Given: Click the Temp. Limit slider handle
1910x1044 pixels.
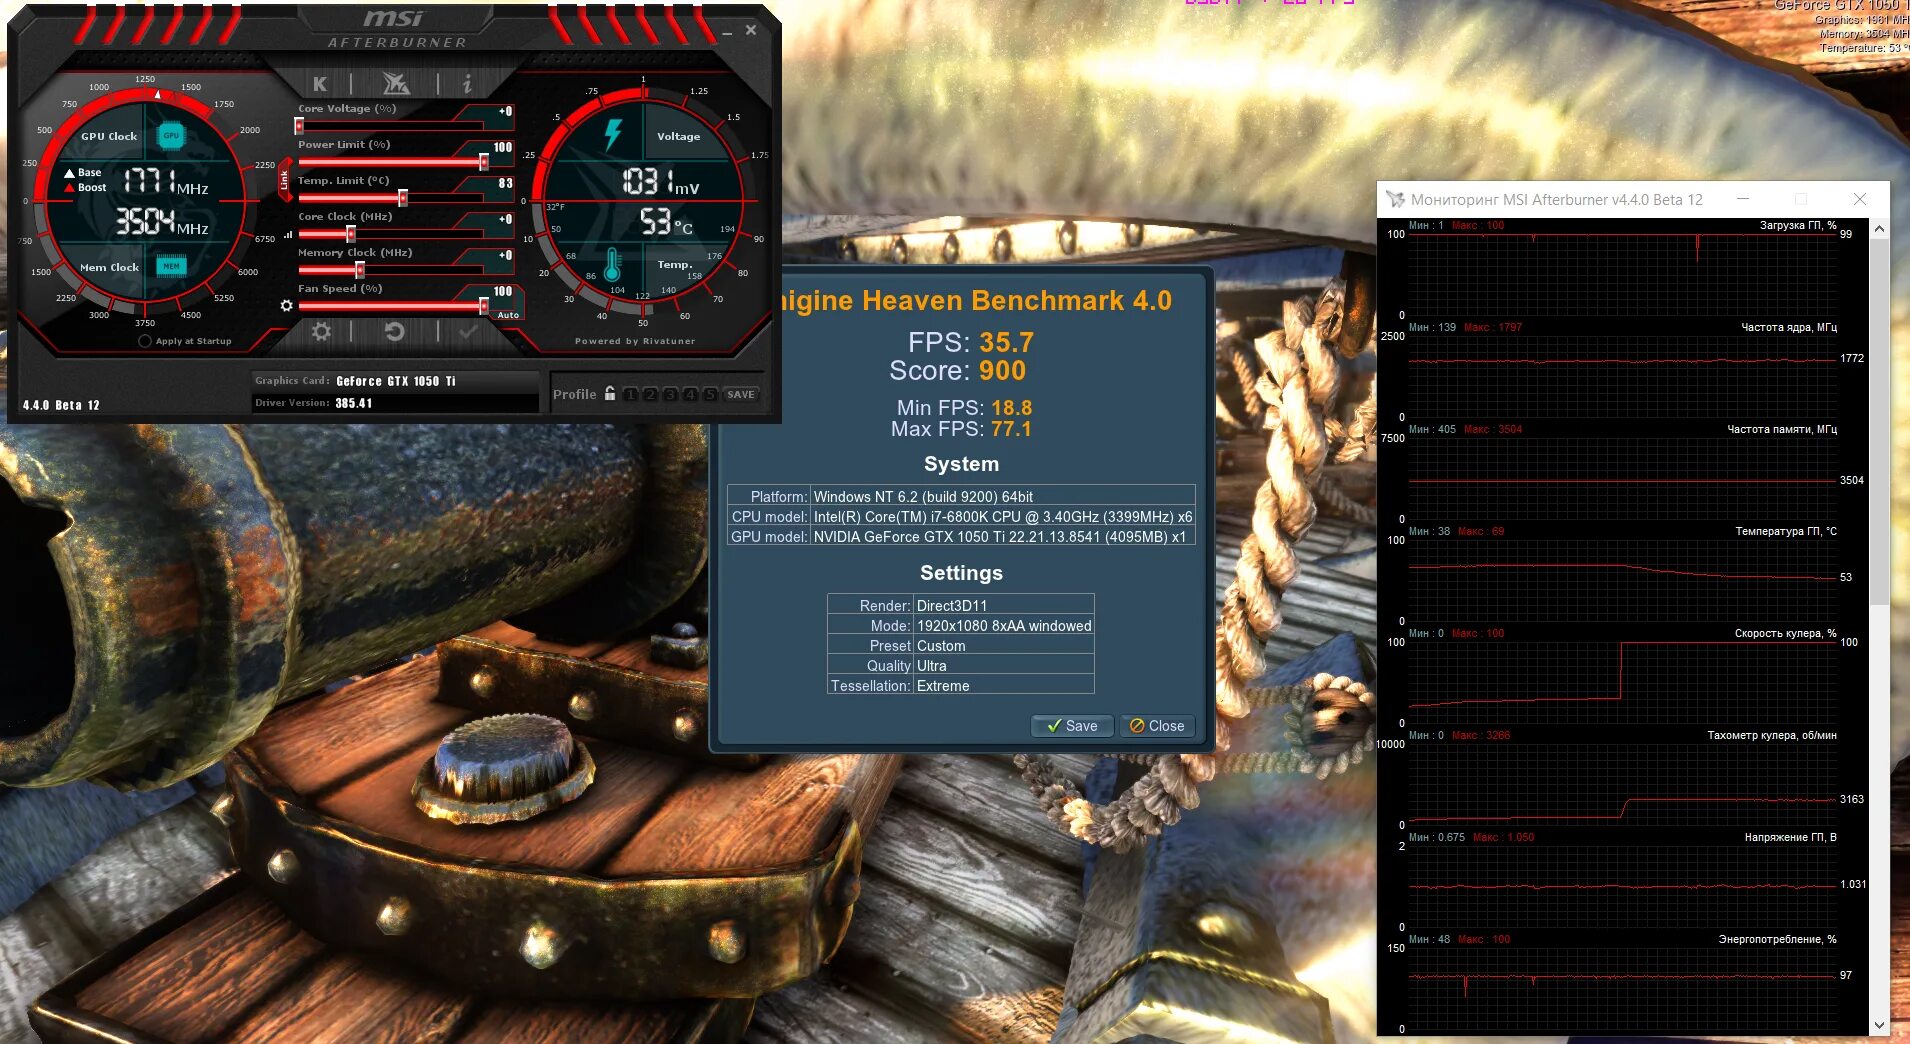Looking at the screenshot, I should (403, 198).
